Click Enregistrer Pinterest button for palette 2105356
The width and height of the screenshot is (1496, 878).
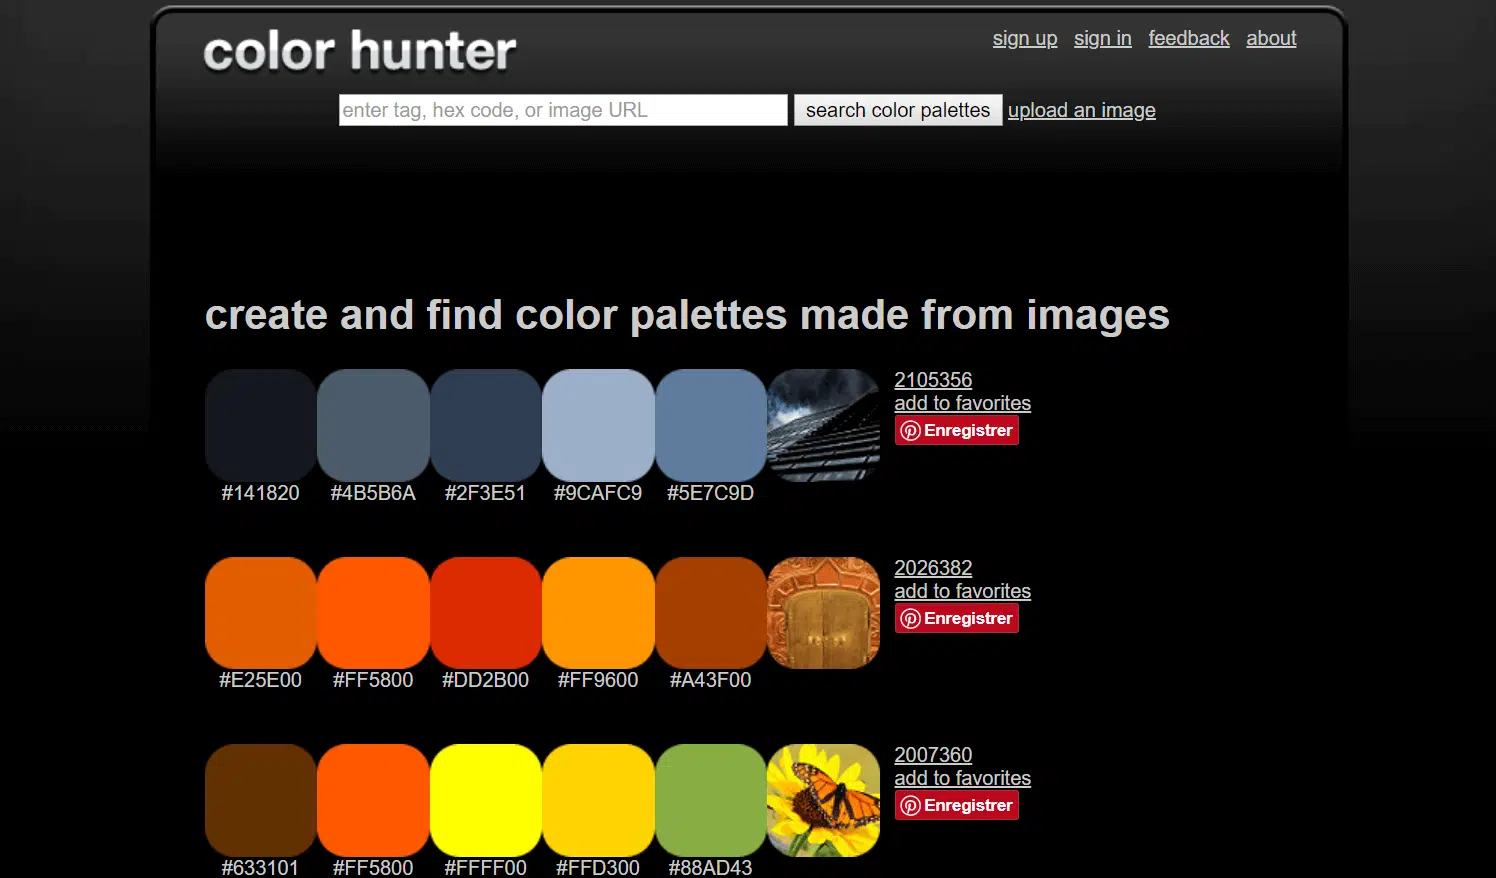[957, 431]
